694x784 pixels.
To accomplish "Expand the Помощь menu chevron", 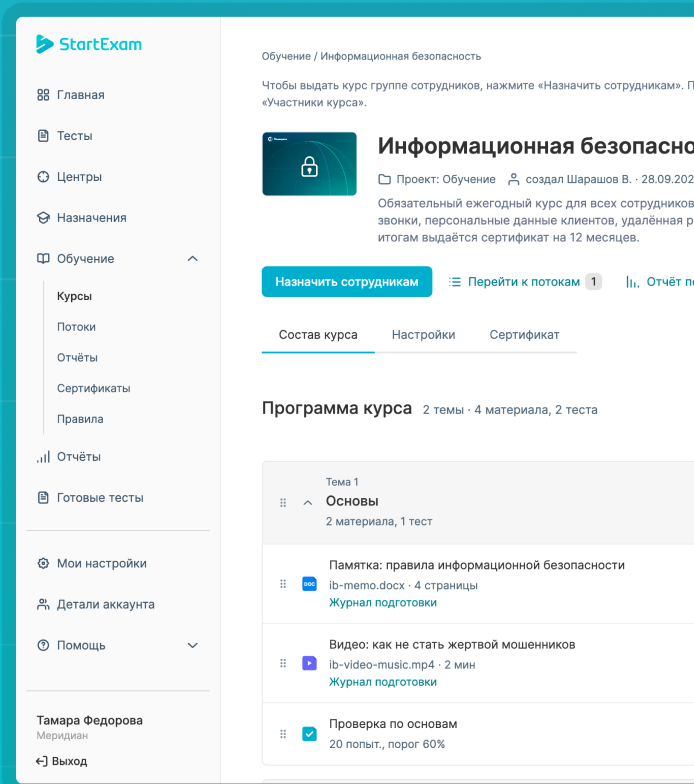I will [192, 646].
